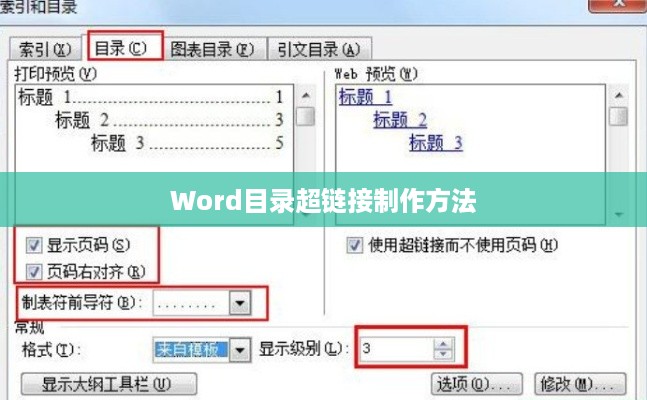This screenshot has height=400, width=647.
Task: Click the 修改 button
Action: tap(580, 384)
